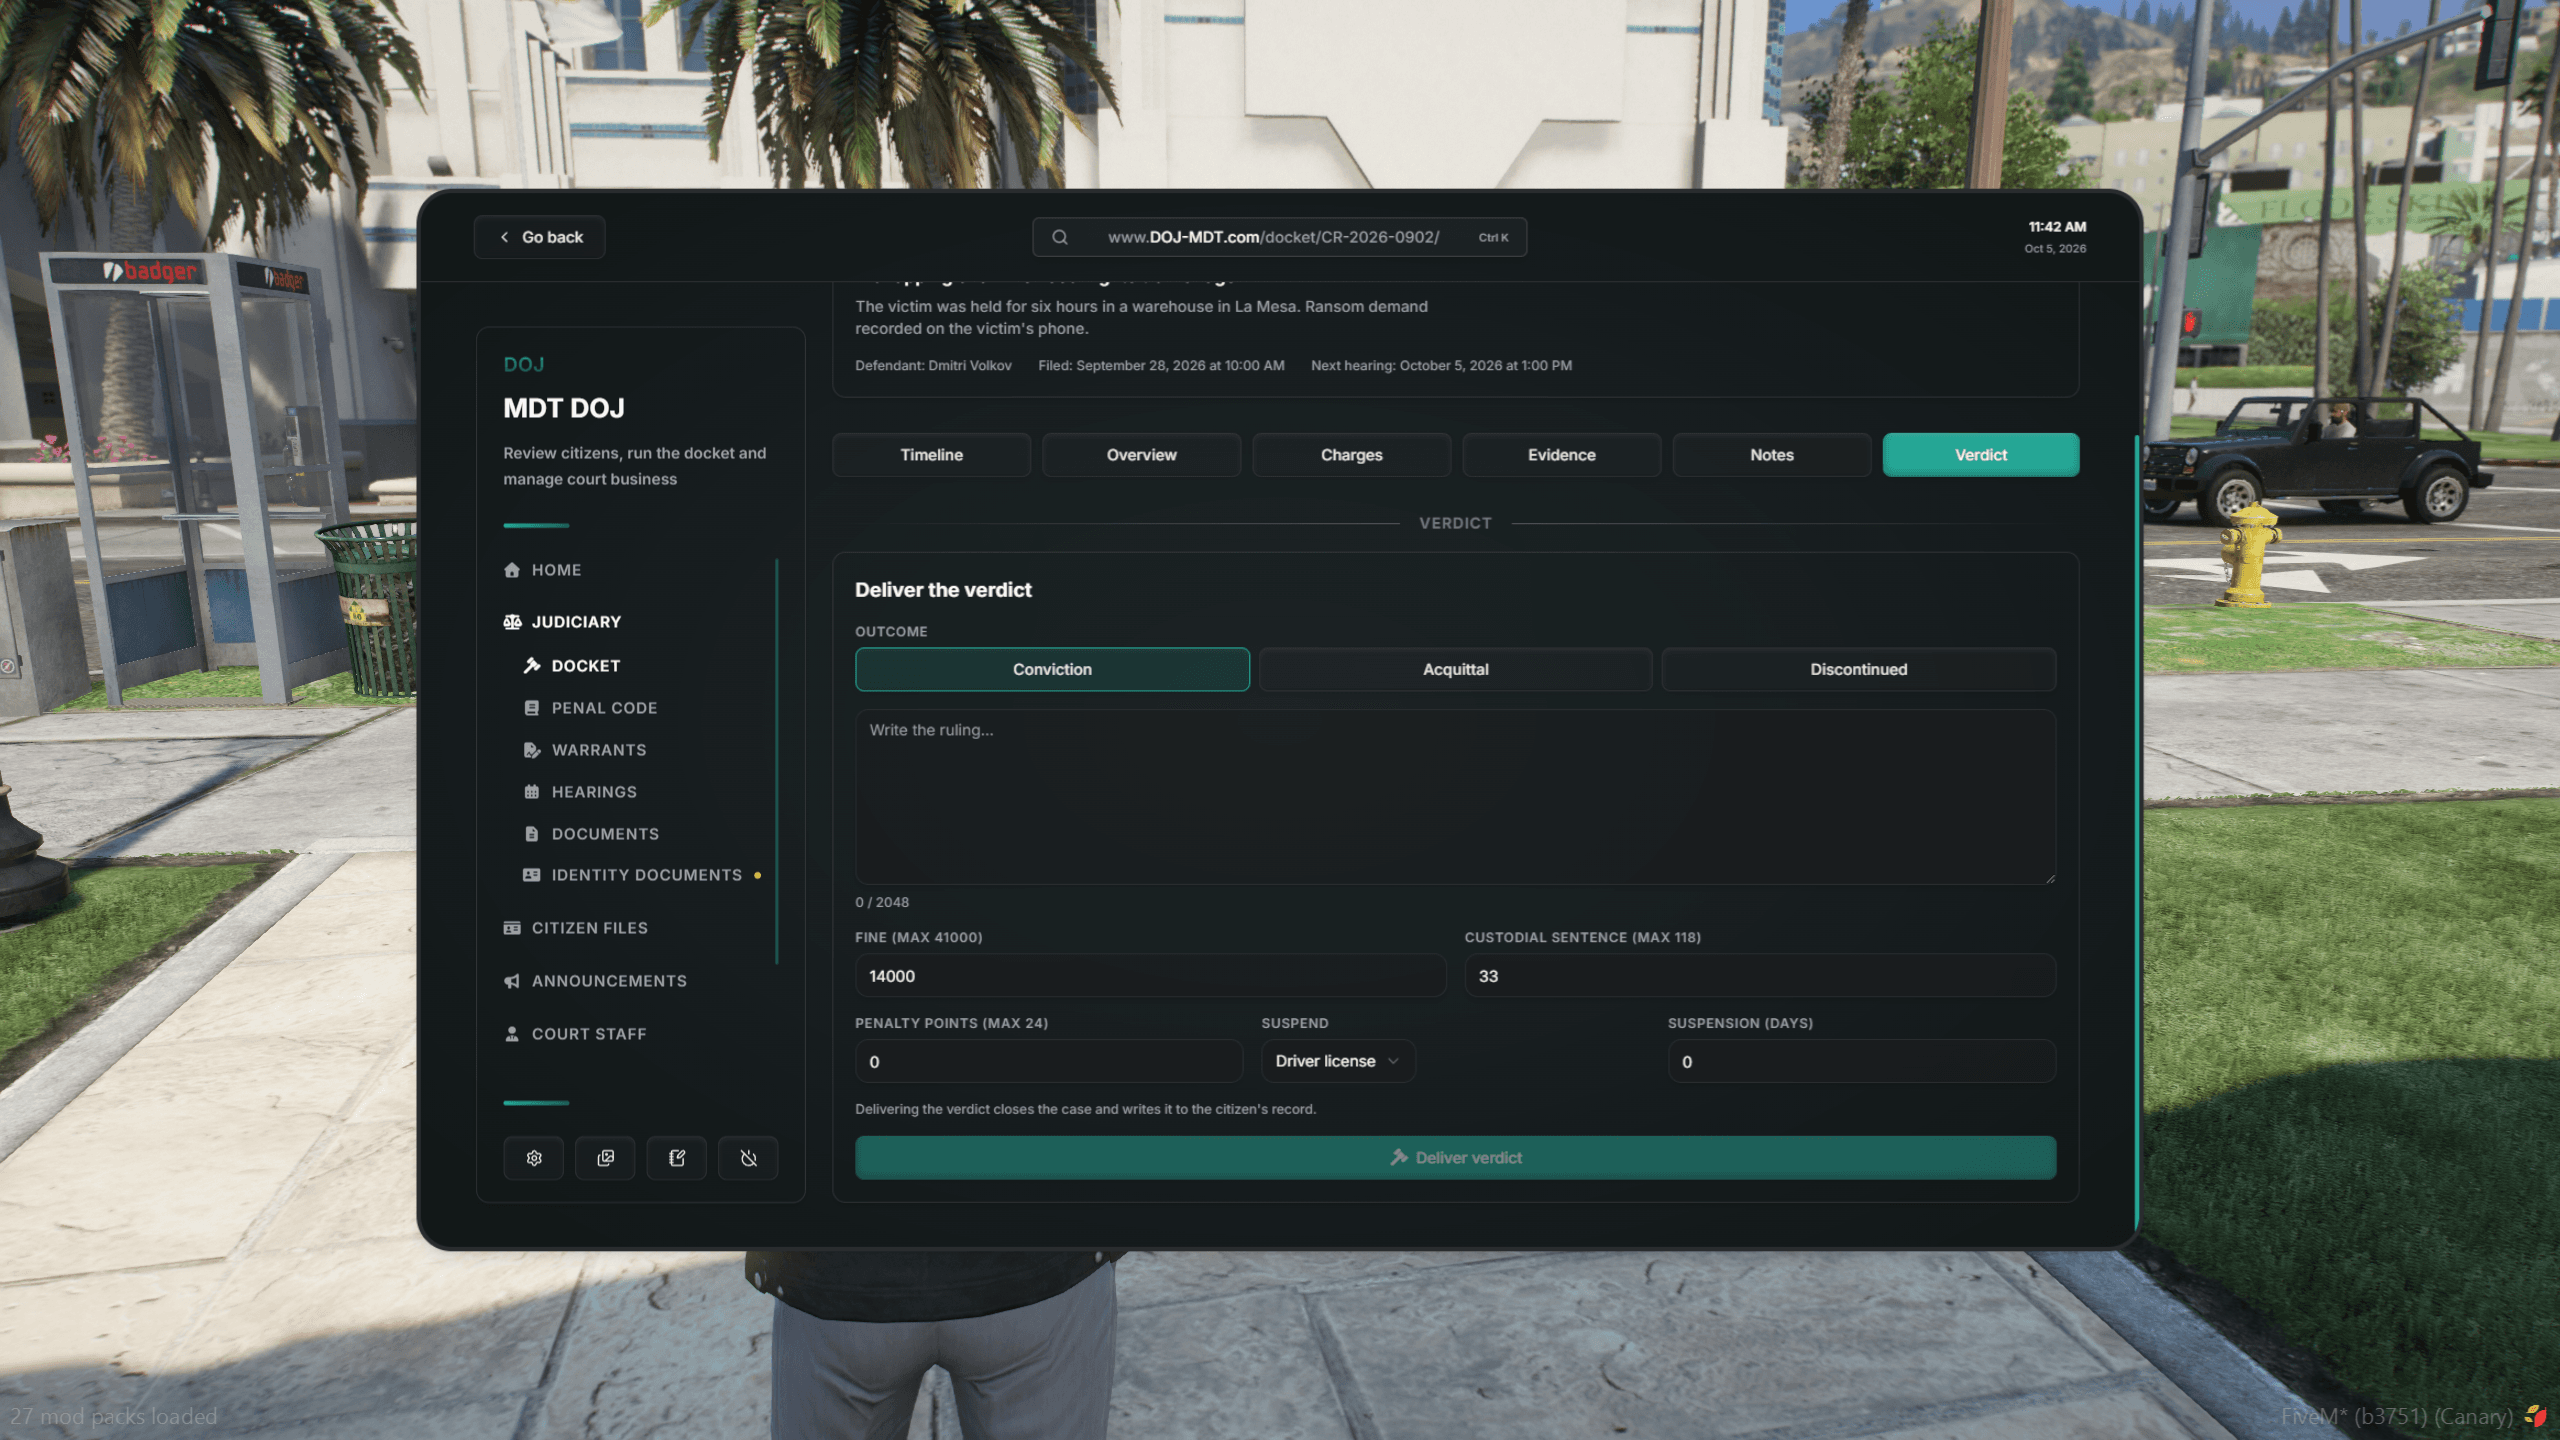2560x1440 pixels.
Task: Select Conviction outcome
Action: point(1052,669)
